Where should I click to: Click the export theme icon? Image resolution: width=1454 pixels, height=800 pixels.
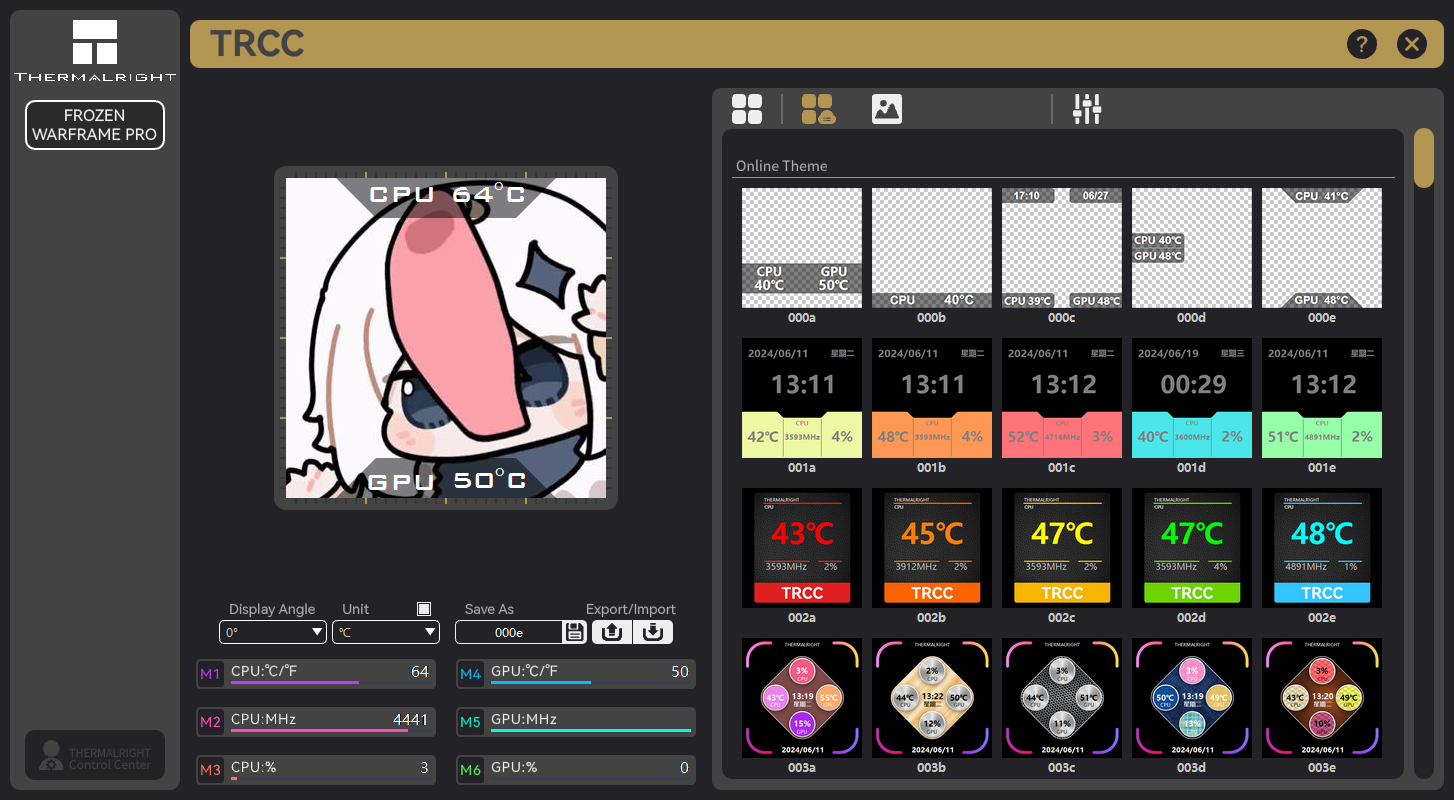click(611, 632)
